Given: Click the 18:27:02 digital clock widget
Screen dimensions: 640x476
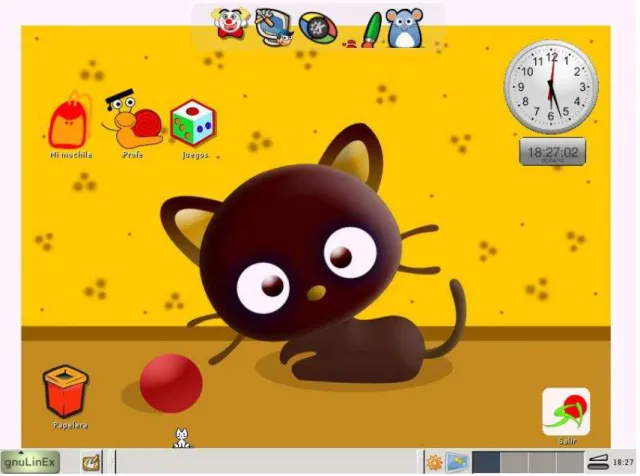Looking at the screenshot, I should coord(552,152).
